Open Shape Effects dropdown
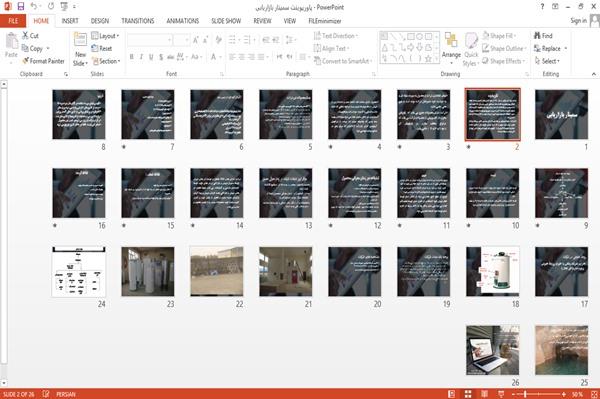Image resolution: width=600 pixels, height=399 pixels. click(x=503, y=61)
